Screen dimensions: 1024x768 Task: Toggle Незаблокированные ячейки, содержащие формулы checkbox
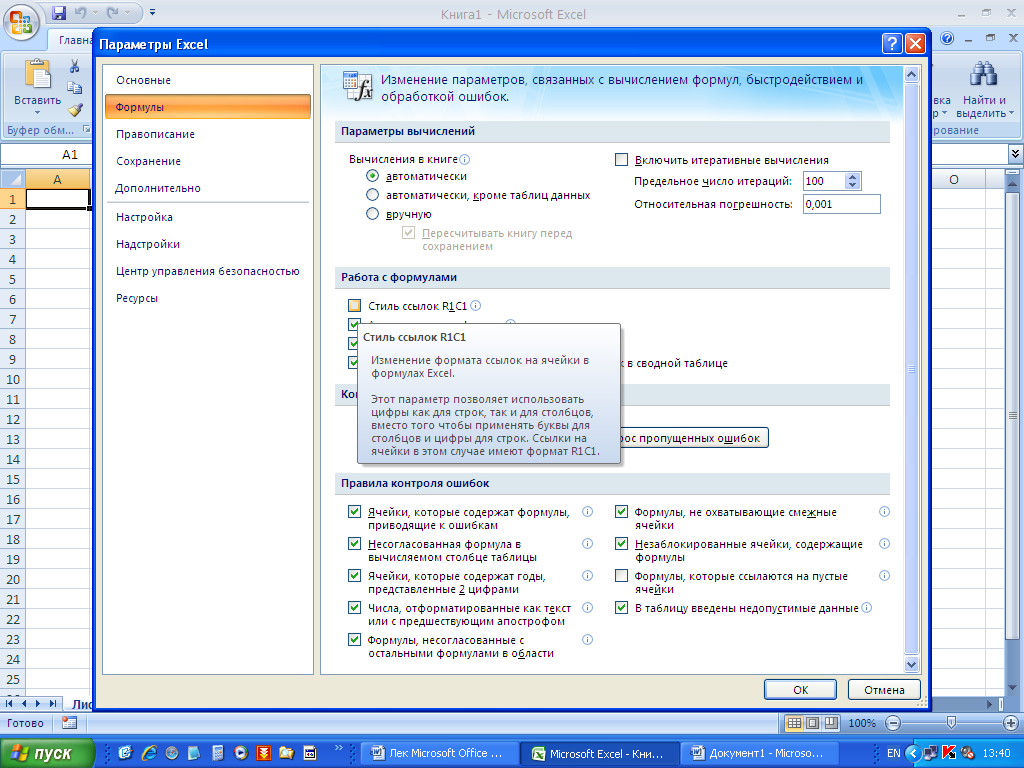coord(622,544)
